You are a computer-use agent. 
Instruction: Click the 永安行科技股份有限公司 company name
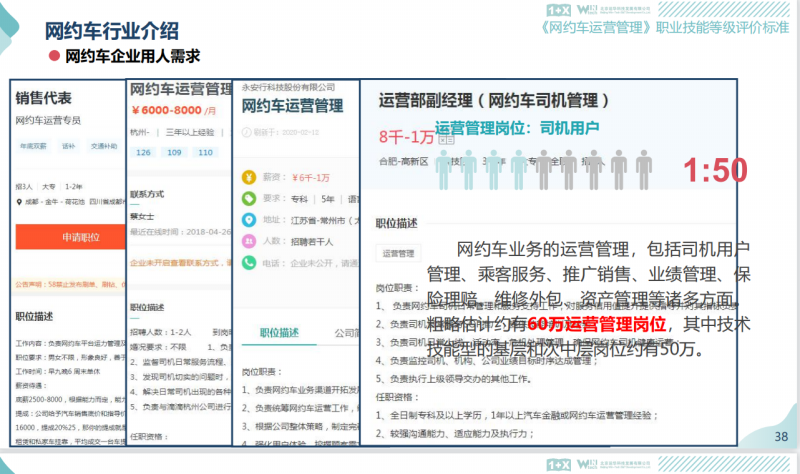click(x=284, y=88)
